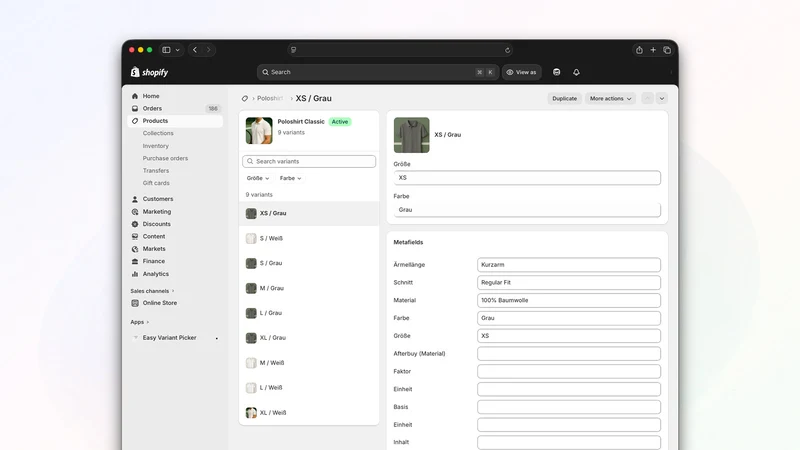Viewport: 800px width, 450px height.
Task: Click the Content icon in sidebar
Action: [135, 236]
